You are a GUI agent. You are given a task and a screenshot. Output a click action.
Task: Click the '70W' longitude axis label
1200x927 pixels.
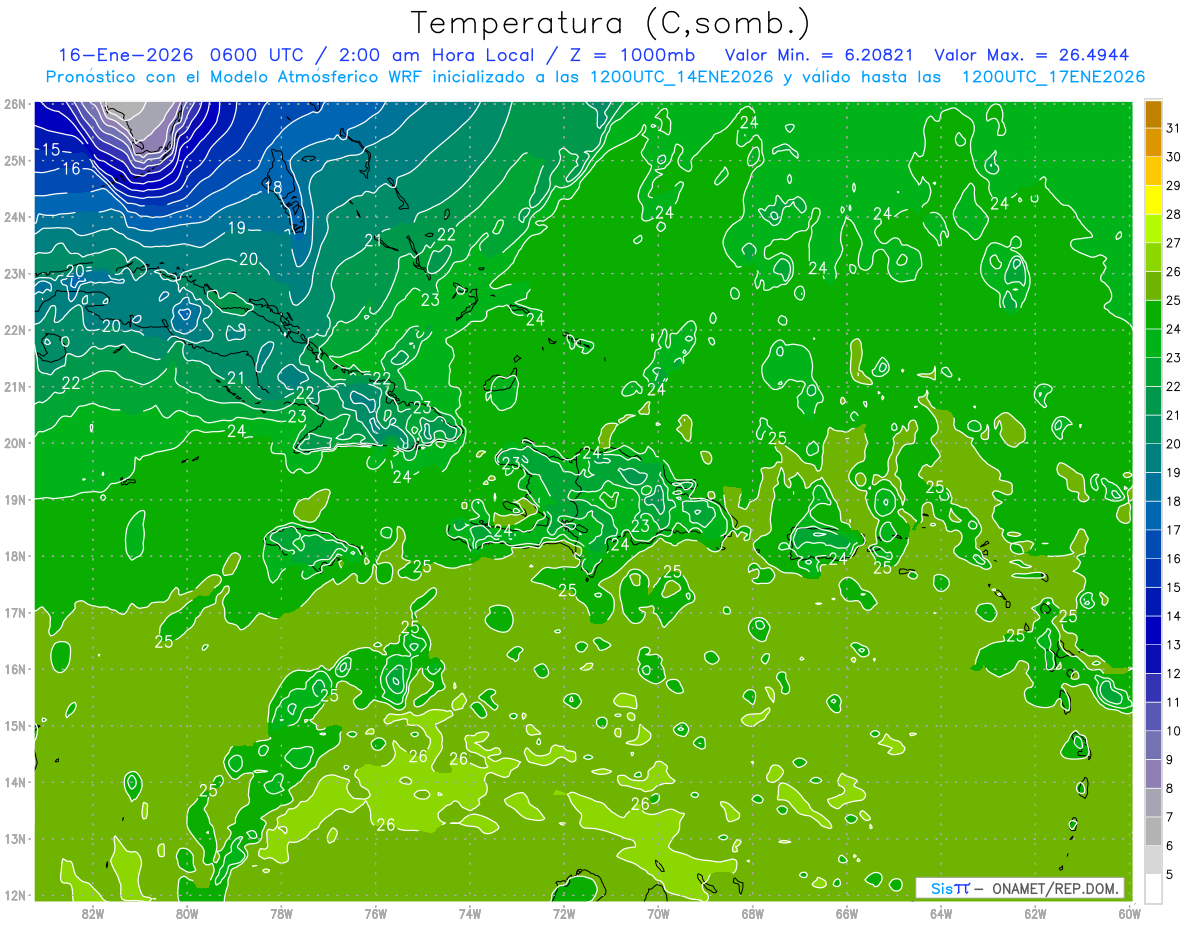coord(658,913)
